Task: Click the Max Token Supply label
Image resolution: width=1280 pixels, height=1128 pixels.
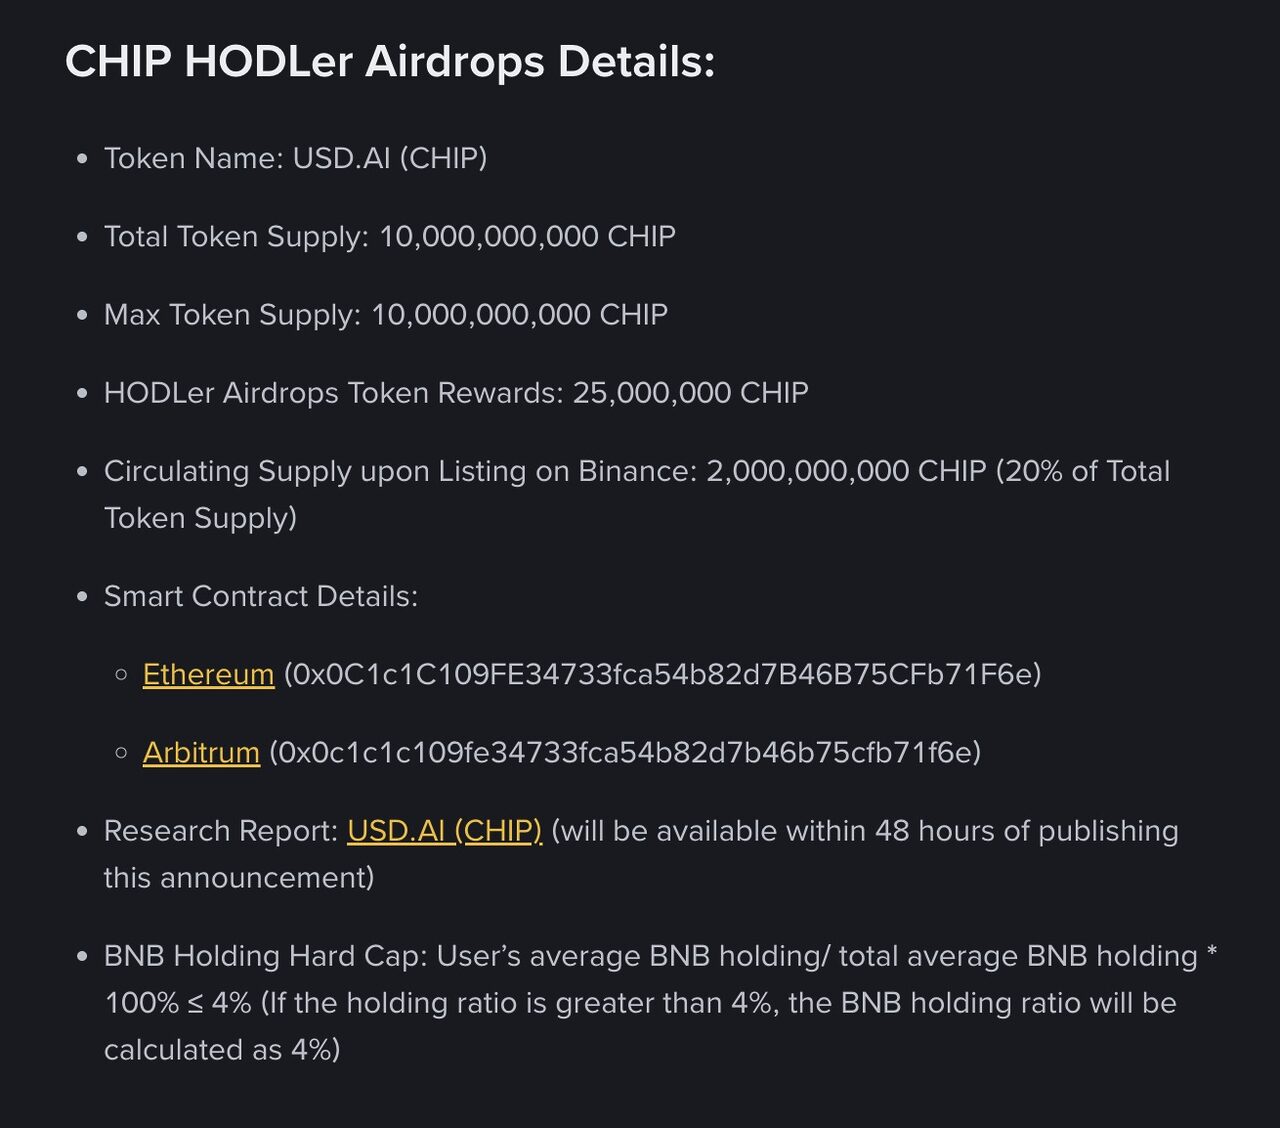Action: click(232, 314)
